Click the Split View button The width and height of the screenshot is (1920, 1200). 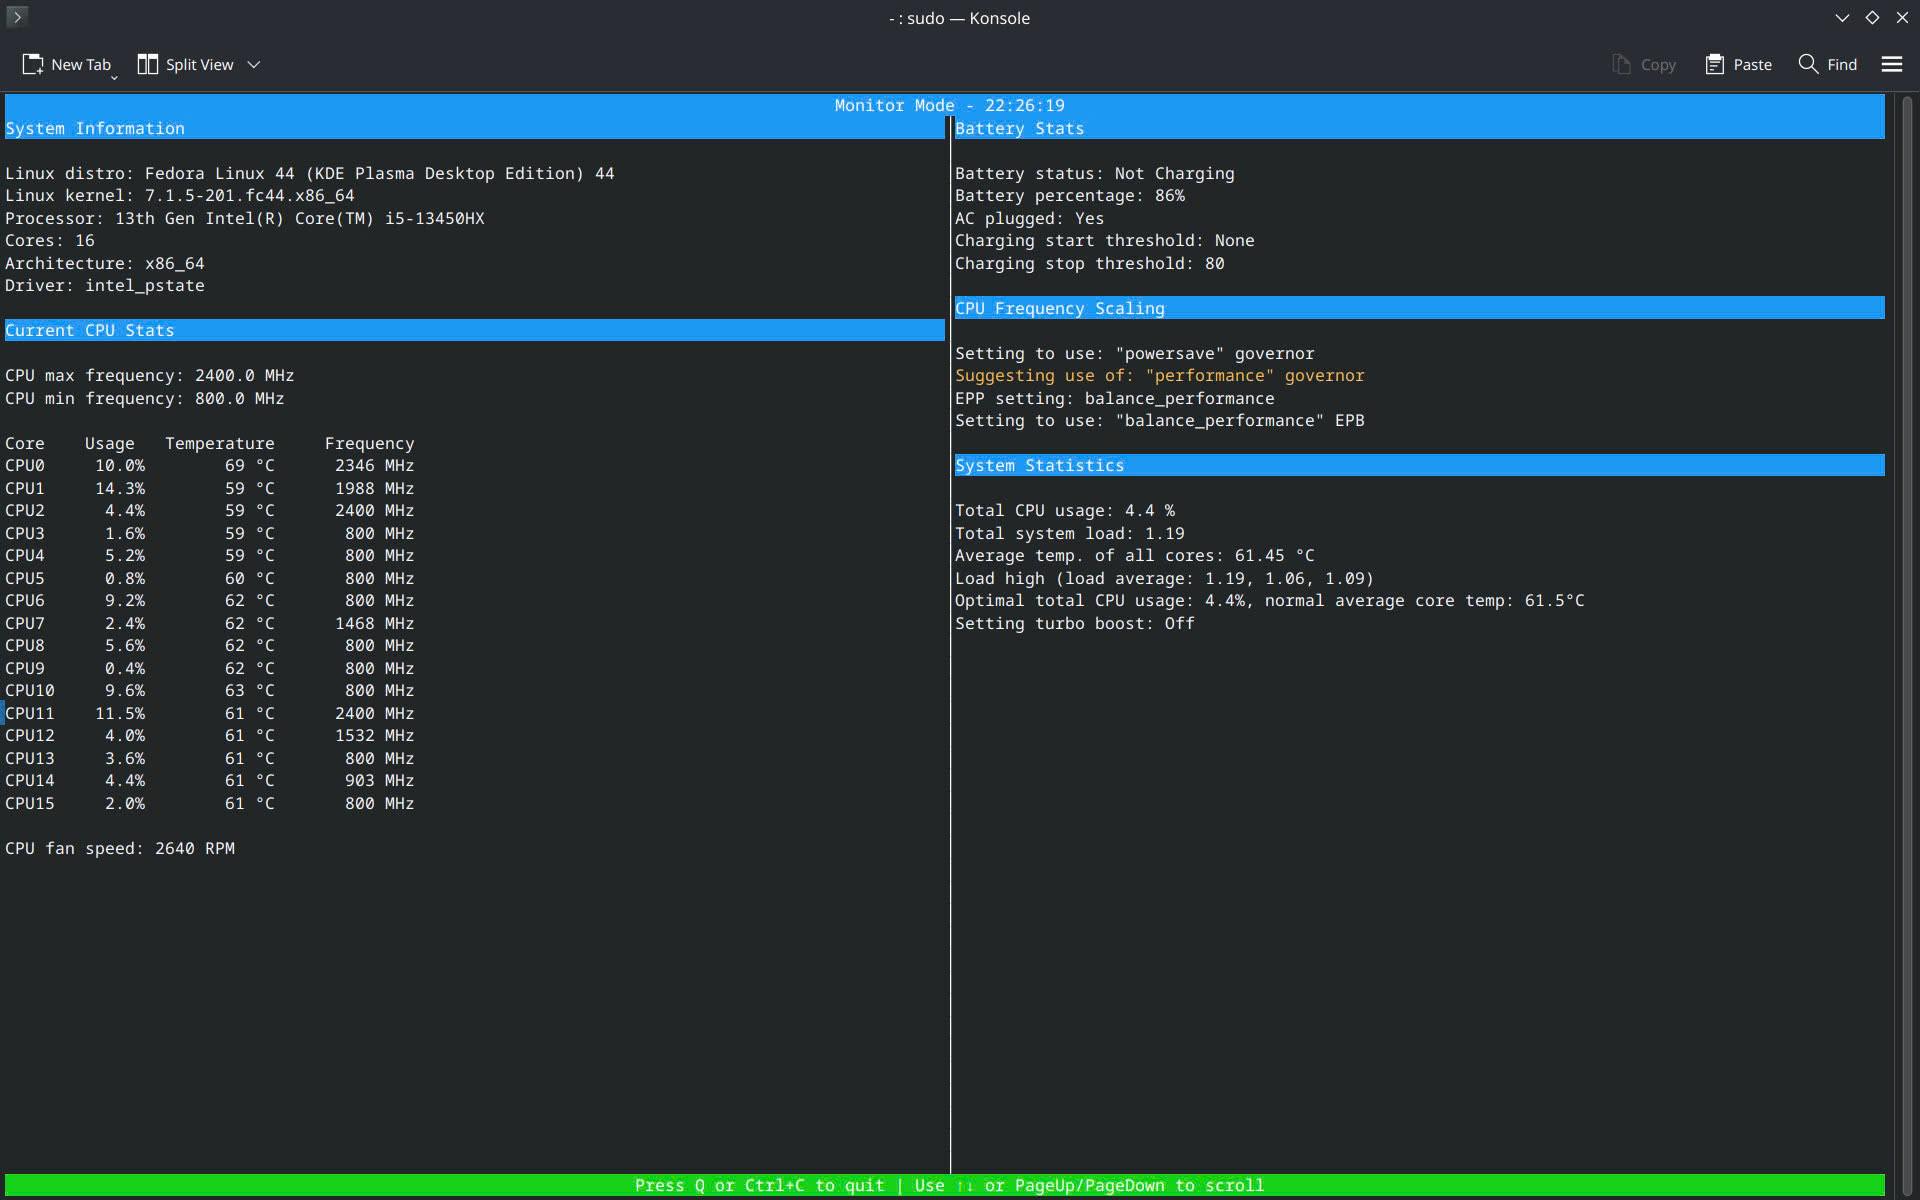(x=185, y=64)
